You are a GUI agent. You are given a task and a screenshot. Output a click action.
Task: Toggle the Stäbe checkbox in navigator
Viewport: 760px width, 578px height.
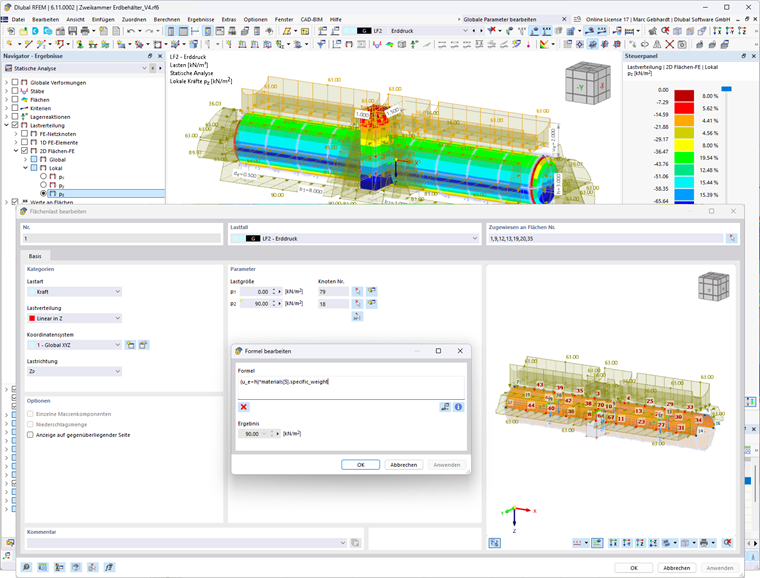point(15,91)
